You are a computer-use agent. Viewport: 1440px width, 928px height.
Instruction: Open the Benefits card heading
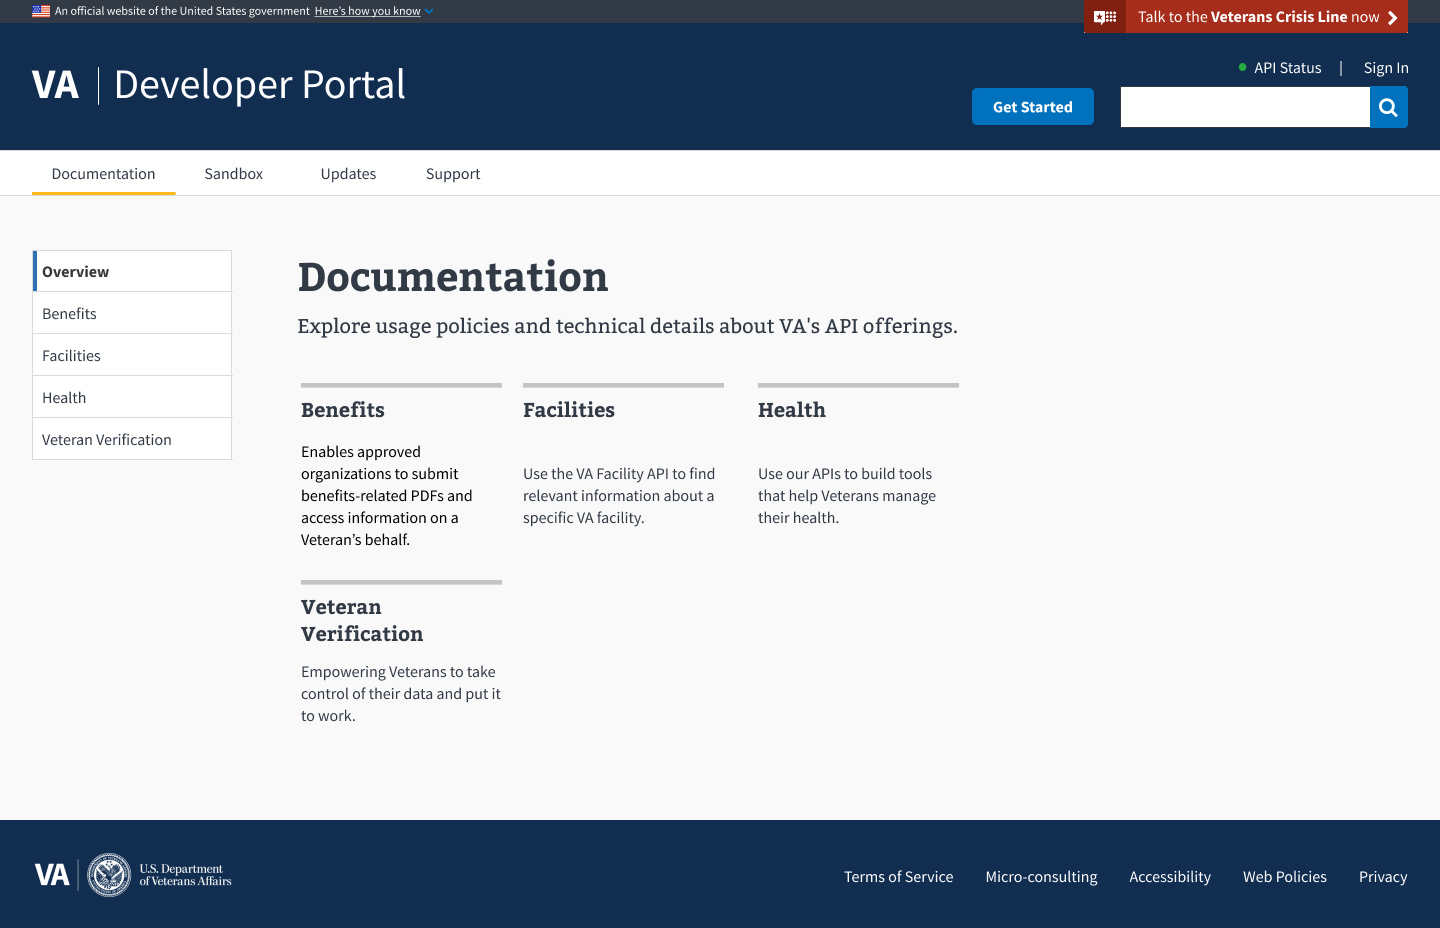(x=343, y=410)
